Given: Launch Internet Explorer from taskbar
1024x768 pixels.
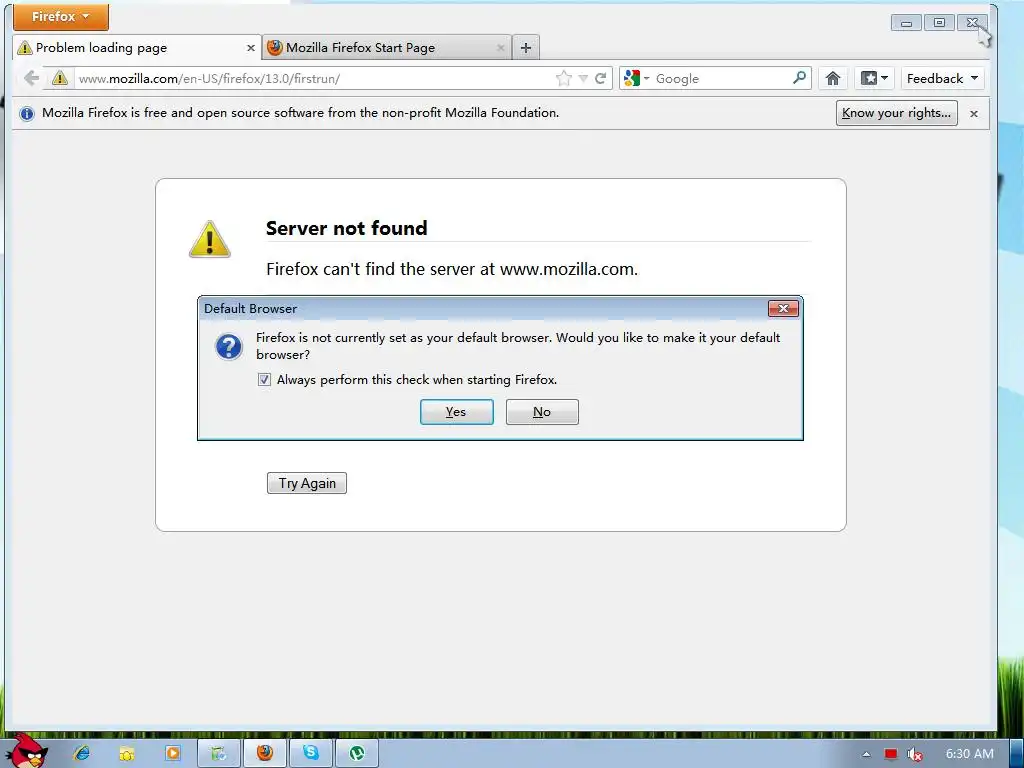Looking at the screenshot, I should click(82, 753).
